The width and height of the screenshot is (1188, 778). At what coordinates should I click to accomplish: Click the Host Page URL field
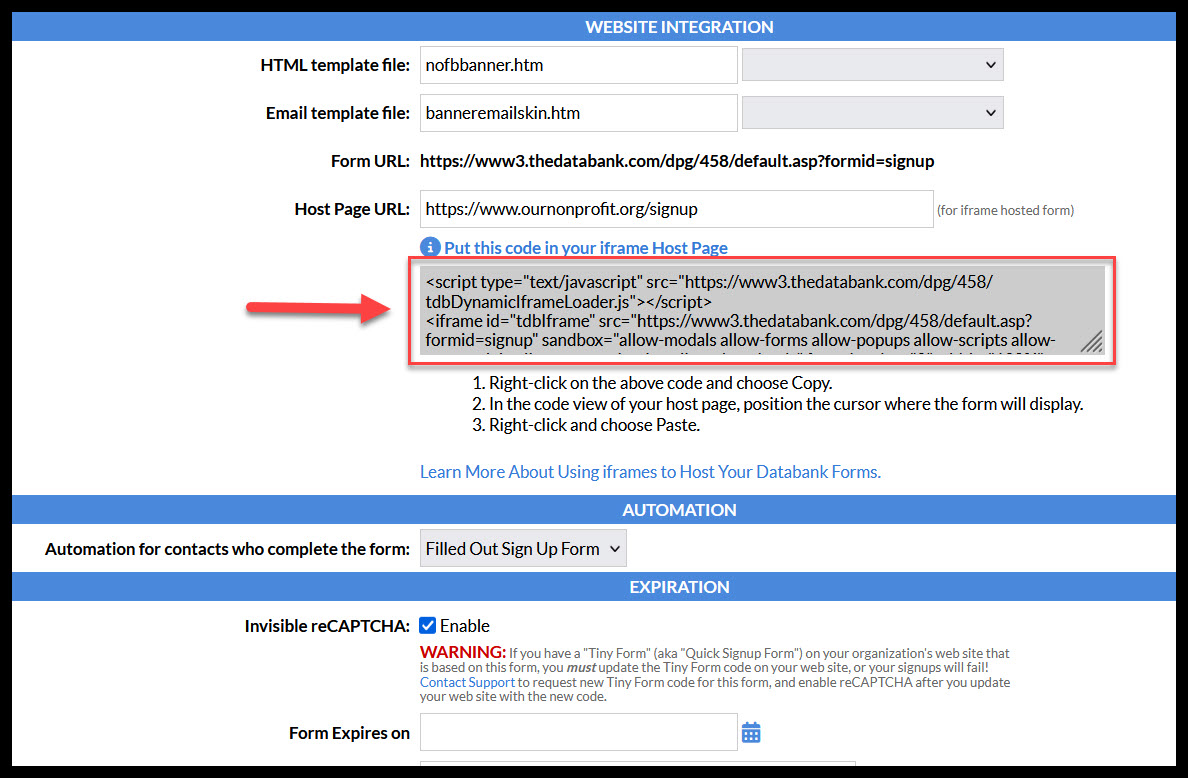point(677,209)
